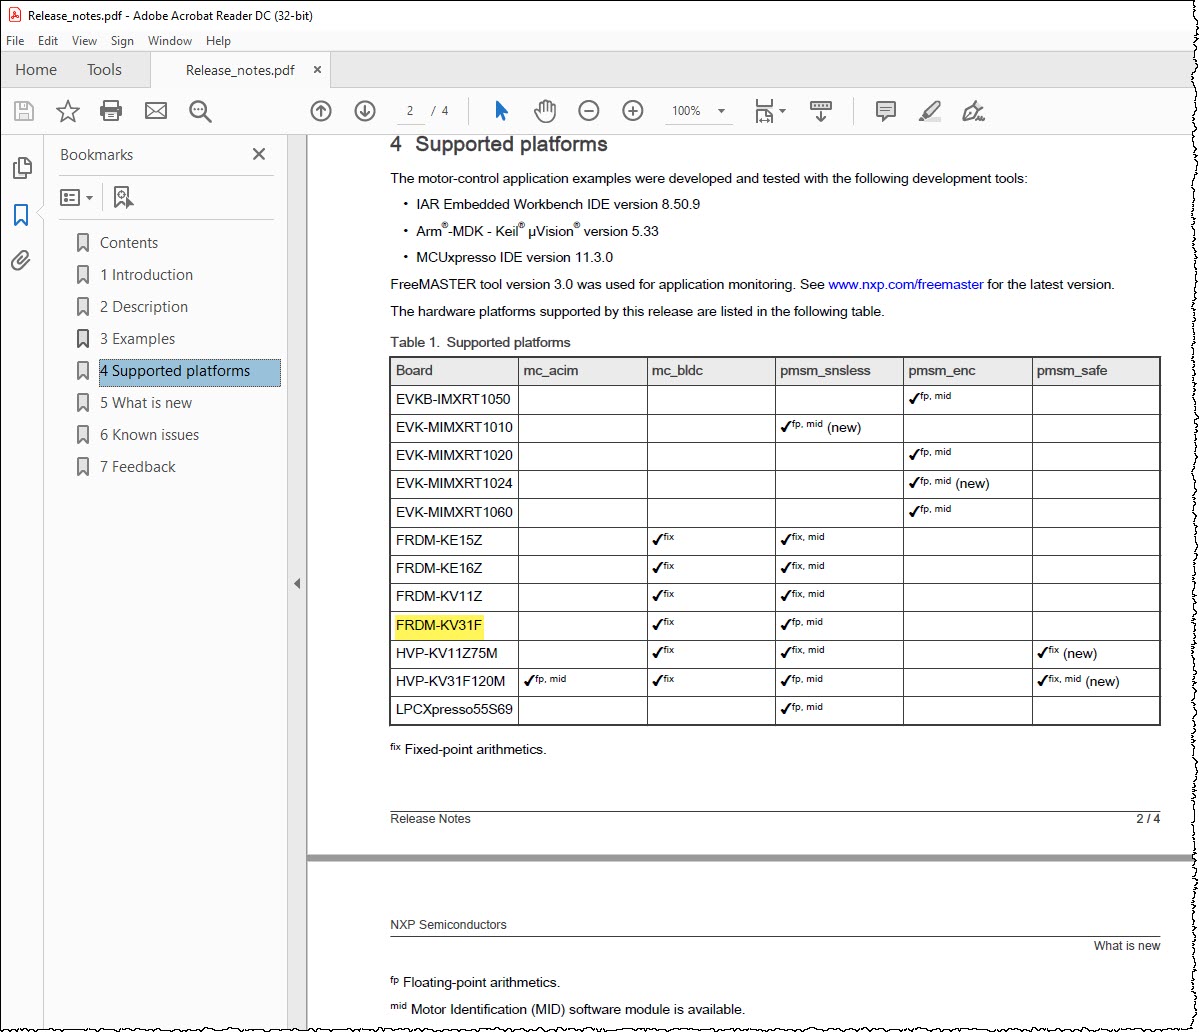Open the Find text search tool
The height and width of the screenshot is (1034, 1199).
click(x=200, y=111)
